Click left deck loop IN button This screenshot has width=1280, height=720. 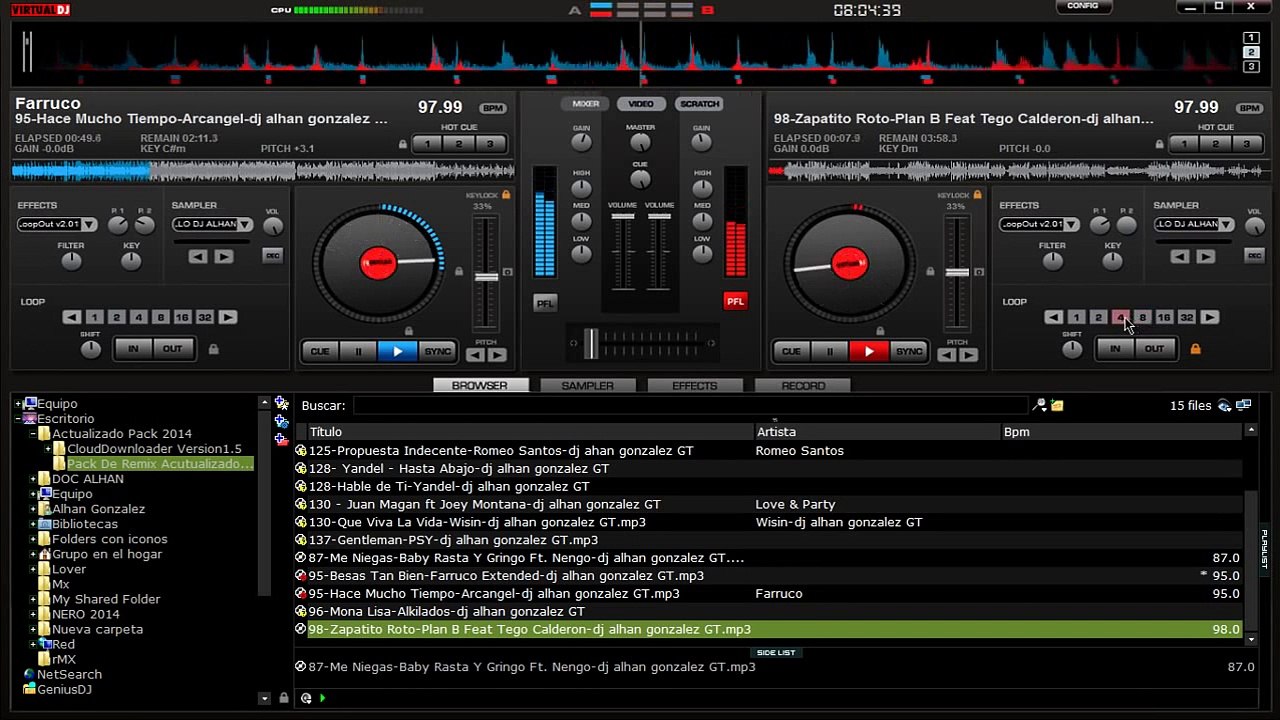coord(133,349)
